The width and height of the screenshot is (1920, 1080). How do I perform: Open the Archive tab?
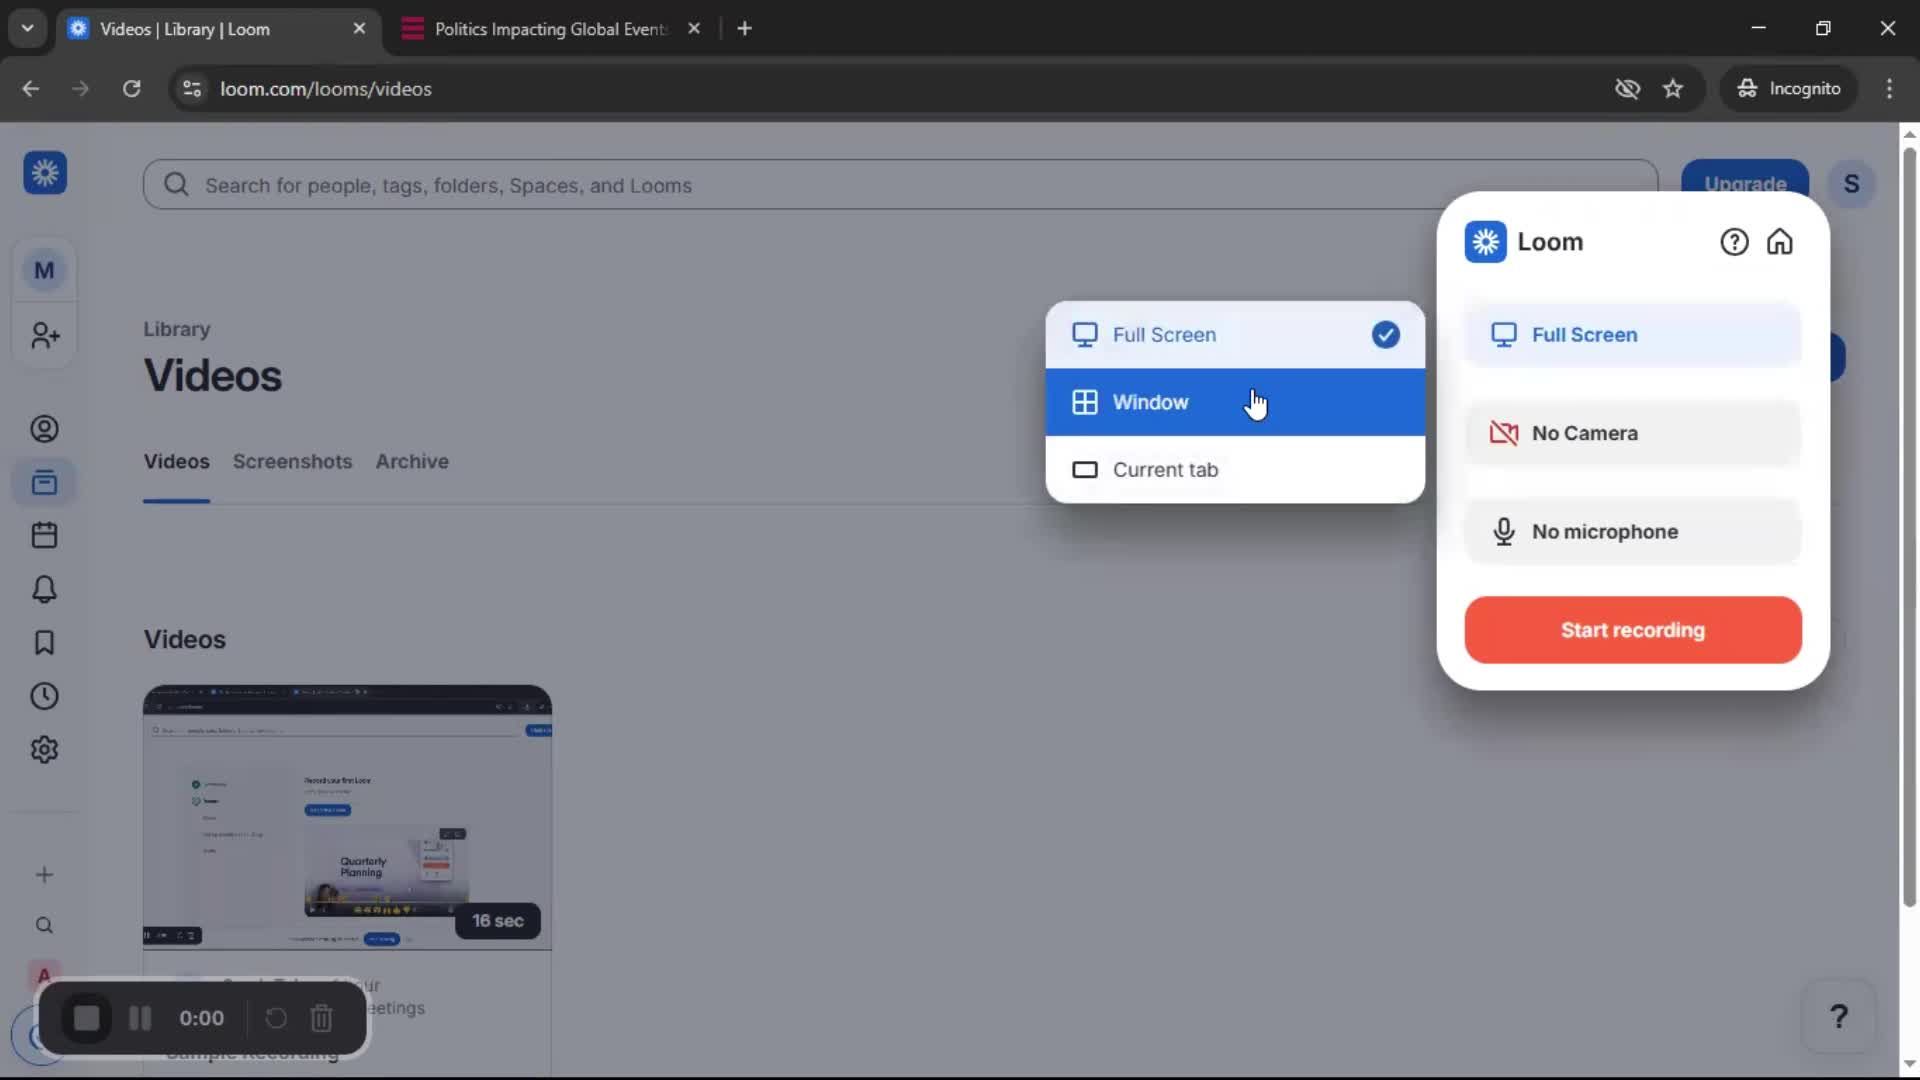(x=411, y=461)
